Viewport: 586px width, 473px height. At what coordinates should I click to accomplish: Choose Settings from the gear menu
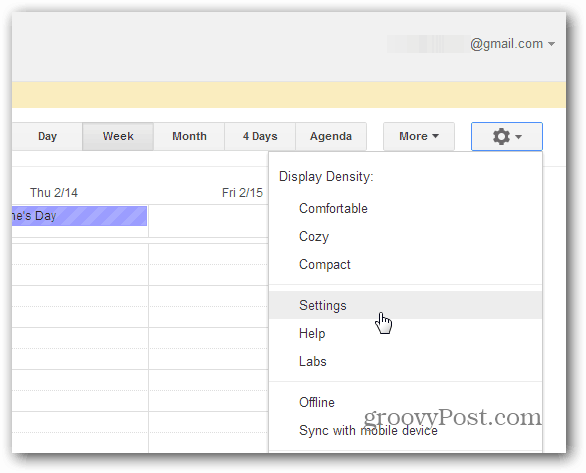click(405, 305)
